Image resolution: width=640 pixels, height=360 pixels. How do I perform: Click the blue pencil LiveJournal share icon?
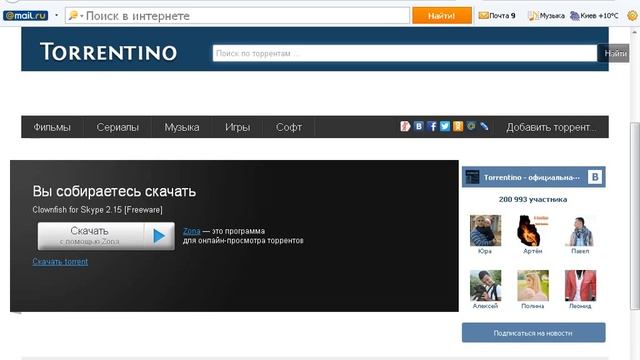[484, 127]
